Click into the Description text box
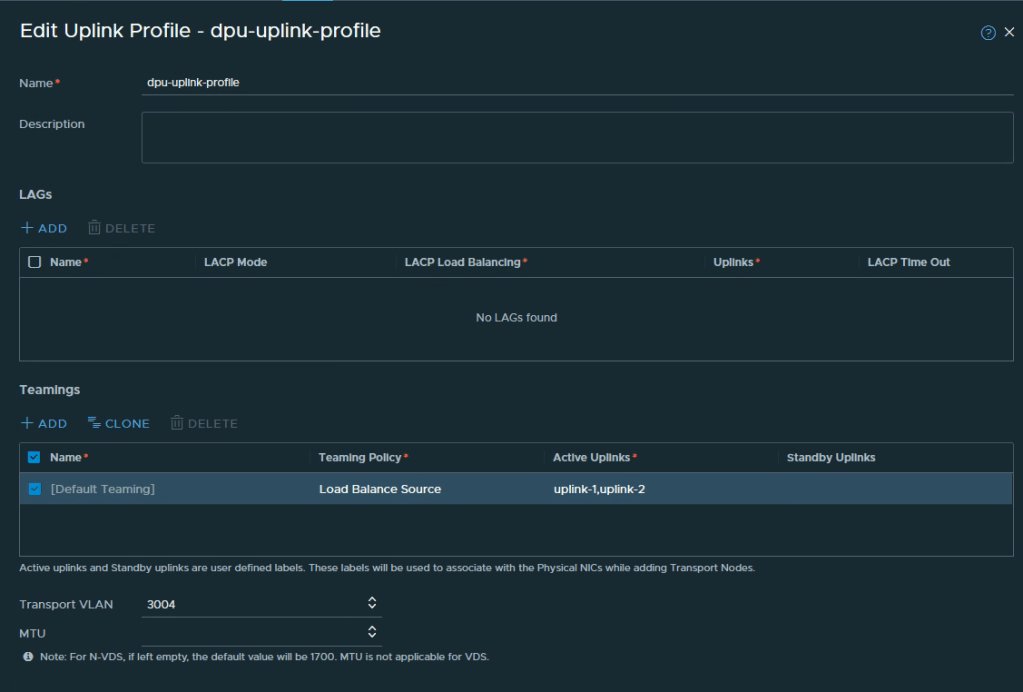 click(x=578, y=137)
